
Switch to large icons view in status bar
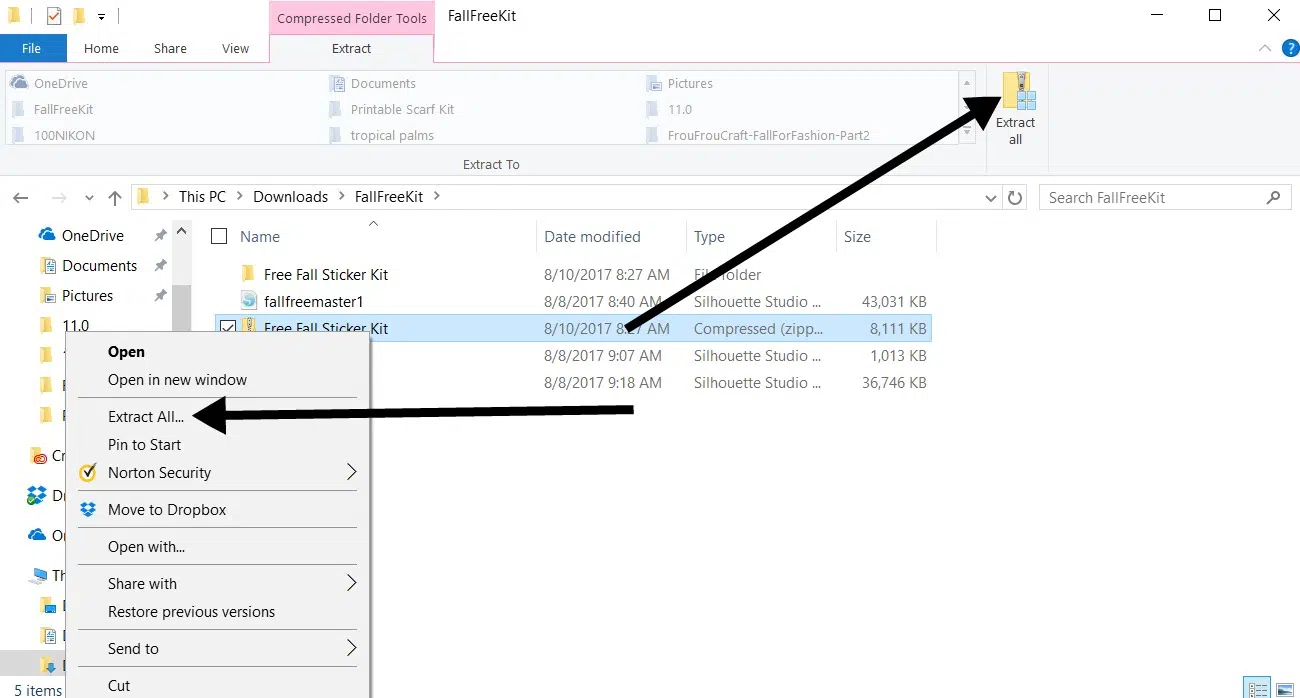tap(1285, 689)
